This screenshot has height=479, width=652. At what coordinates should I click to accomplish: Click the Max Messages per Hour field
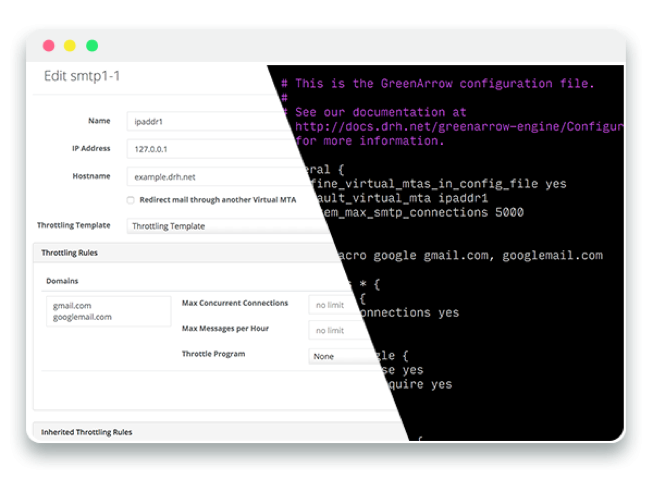338,331
